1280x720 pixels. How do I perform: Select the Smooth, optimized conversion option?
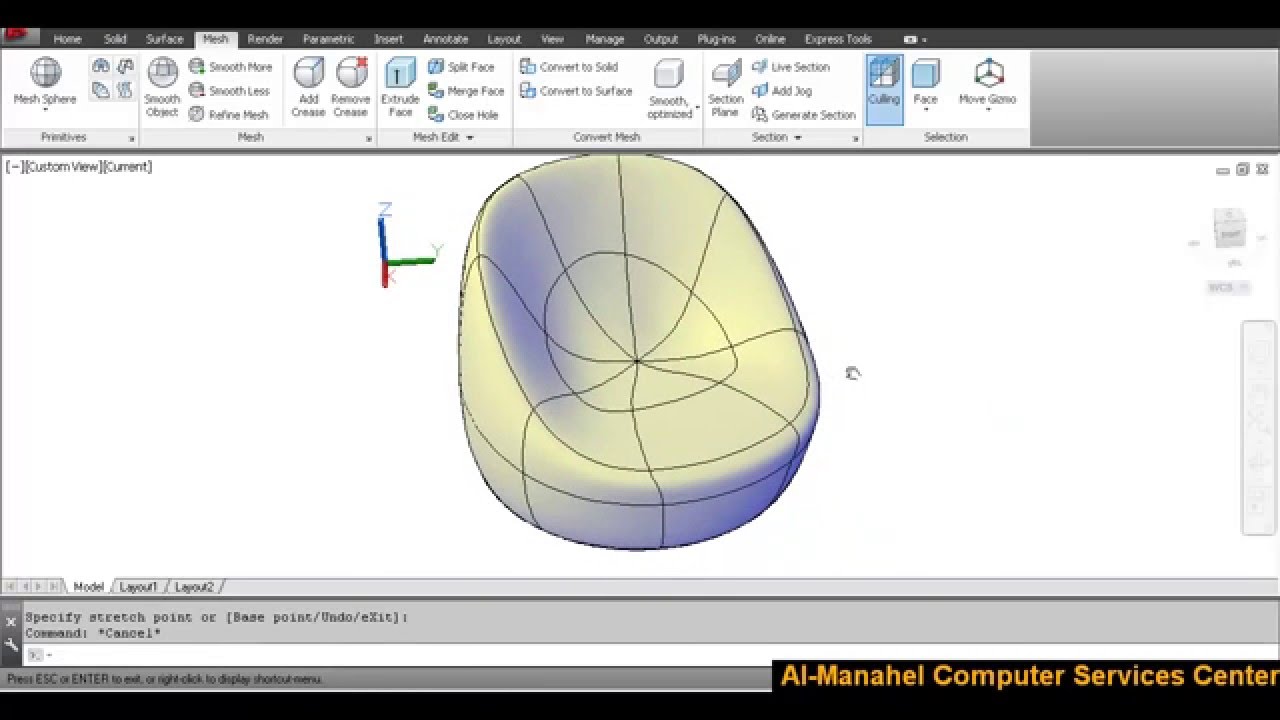669,88
